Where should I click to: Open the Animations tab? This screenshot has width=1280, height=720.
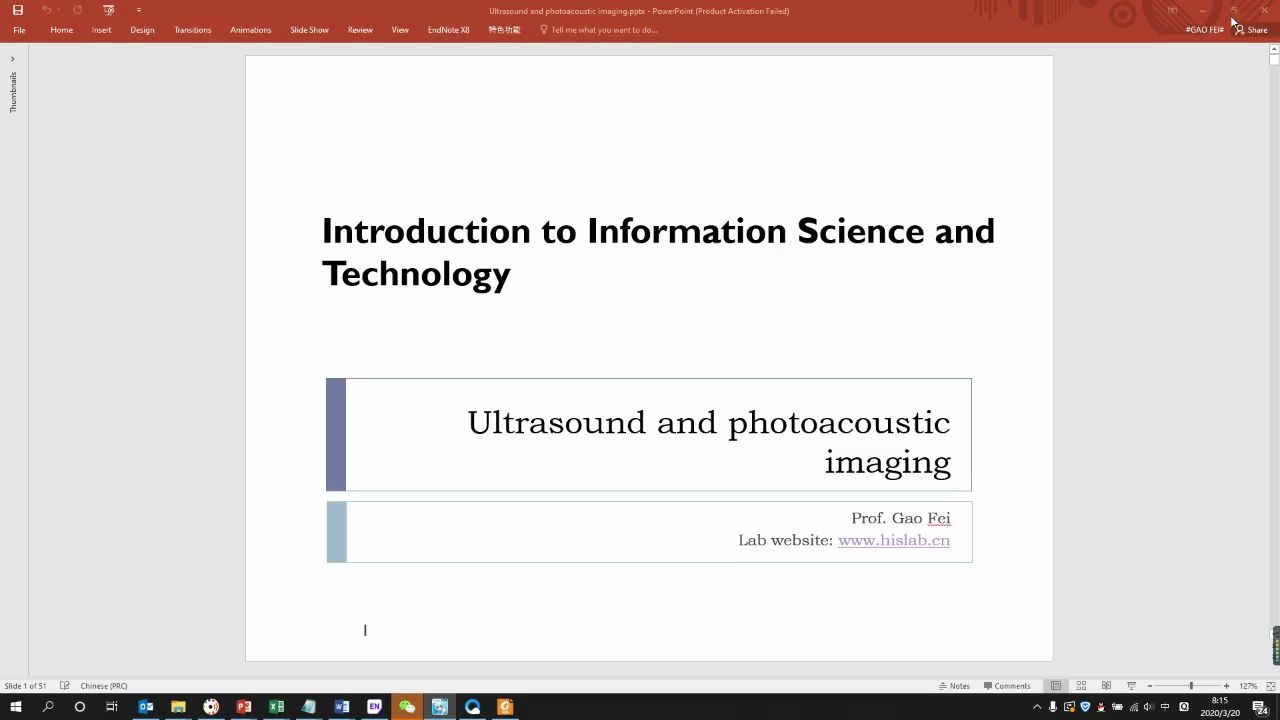click(250, 30)
